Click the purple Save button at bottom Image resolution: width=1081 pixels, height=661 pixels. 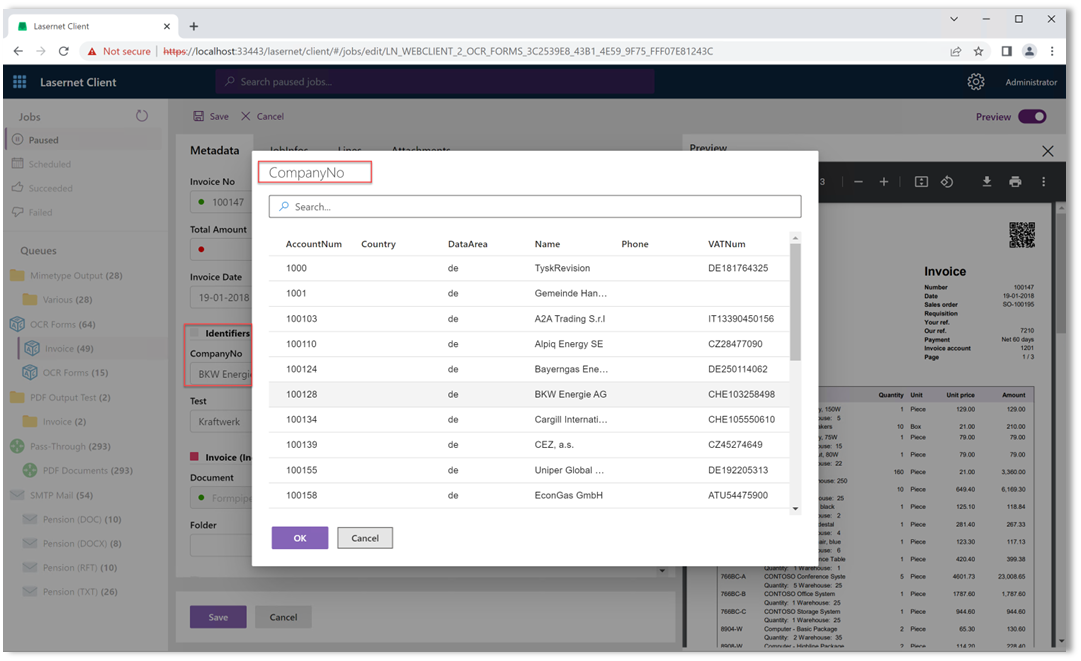click(x=218, y=617)
